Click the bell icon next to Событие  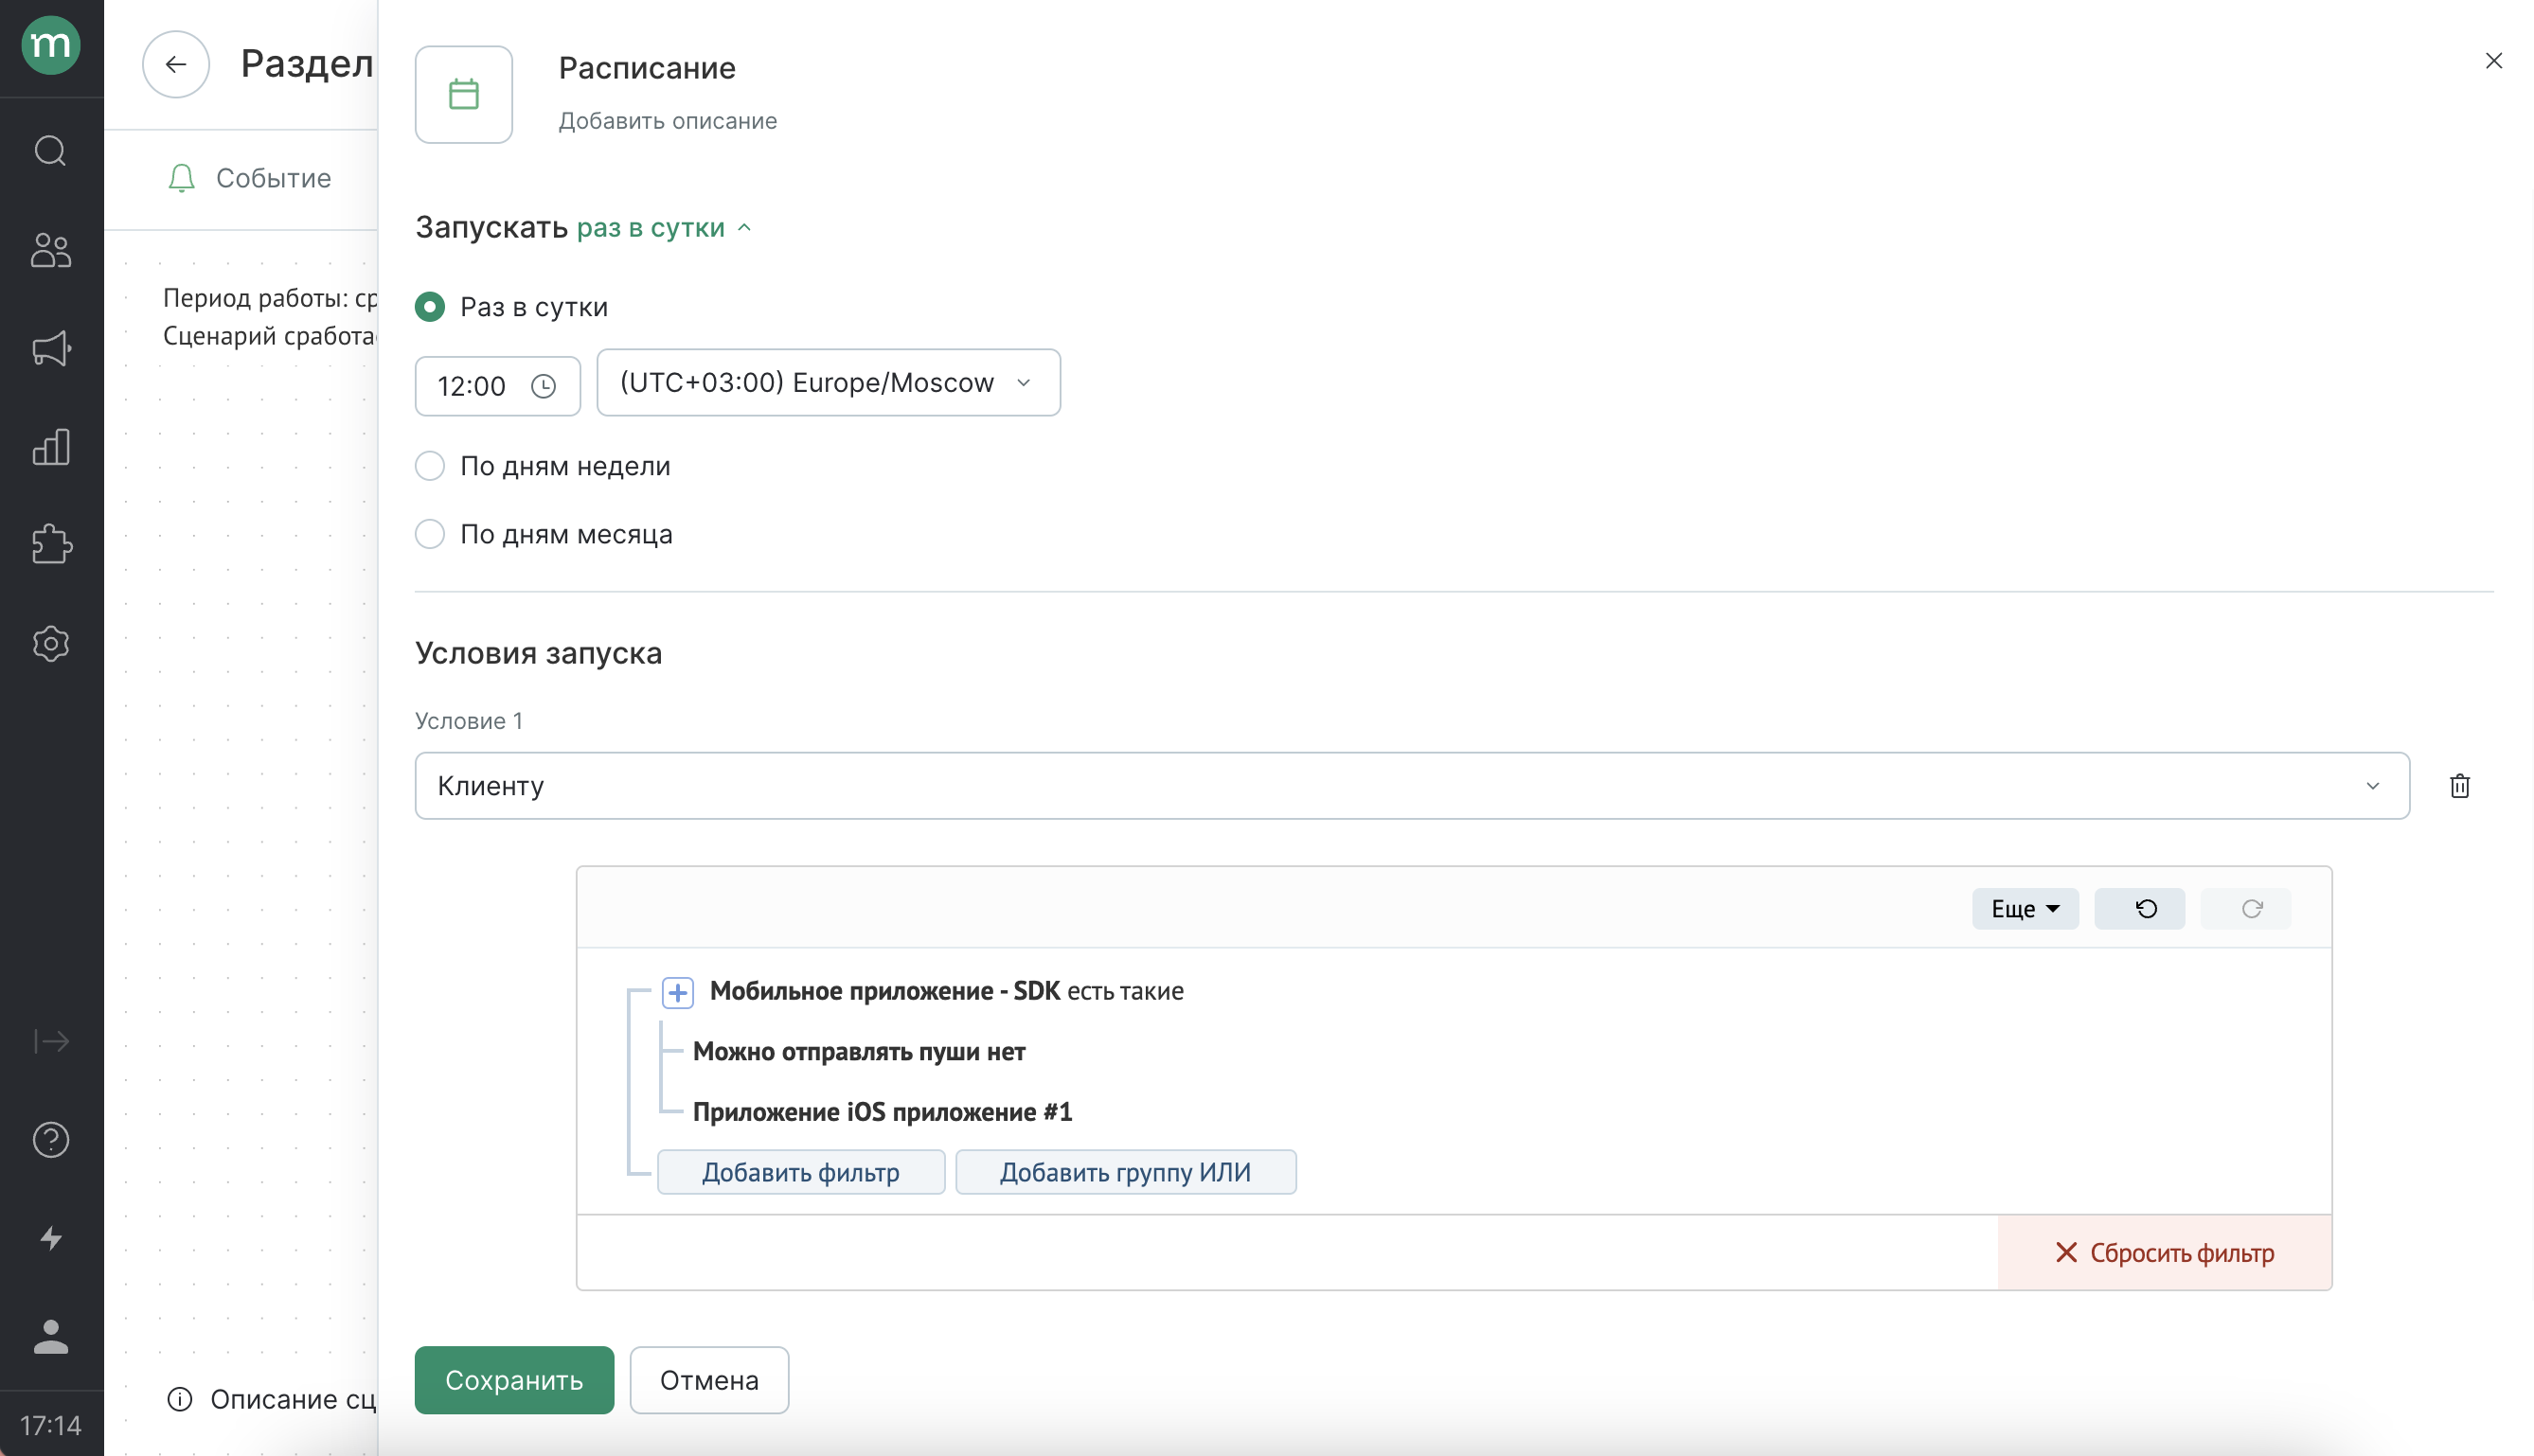click(181, 178)
